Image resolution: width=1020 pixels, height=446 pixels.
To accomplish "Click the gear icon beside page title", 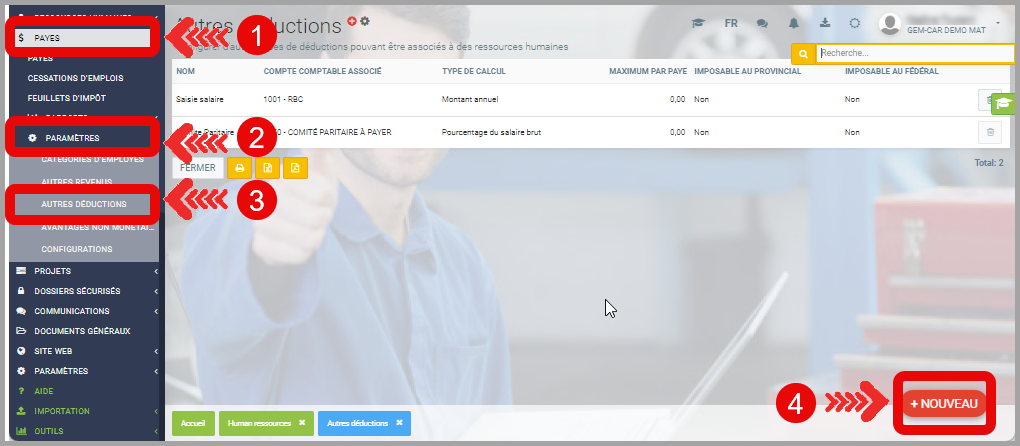I will click(365, 21).
